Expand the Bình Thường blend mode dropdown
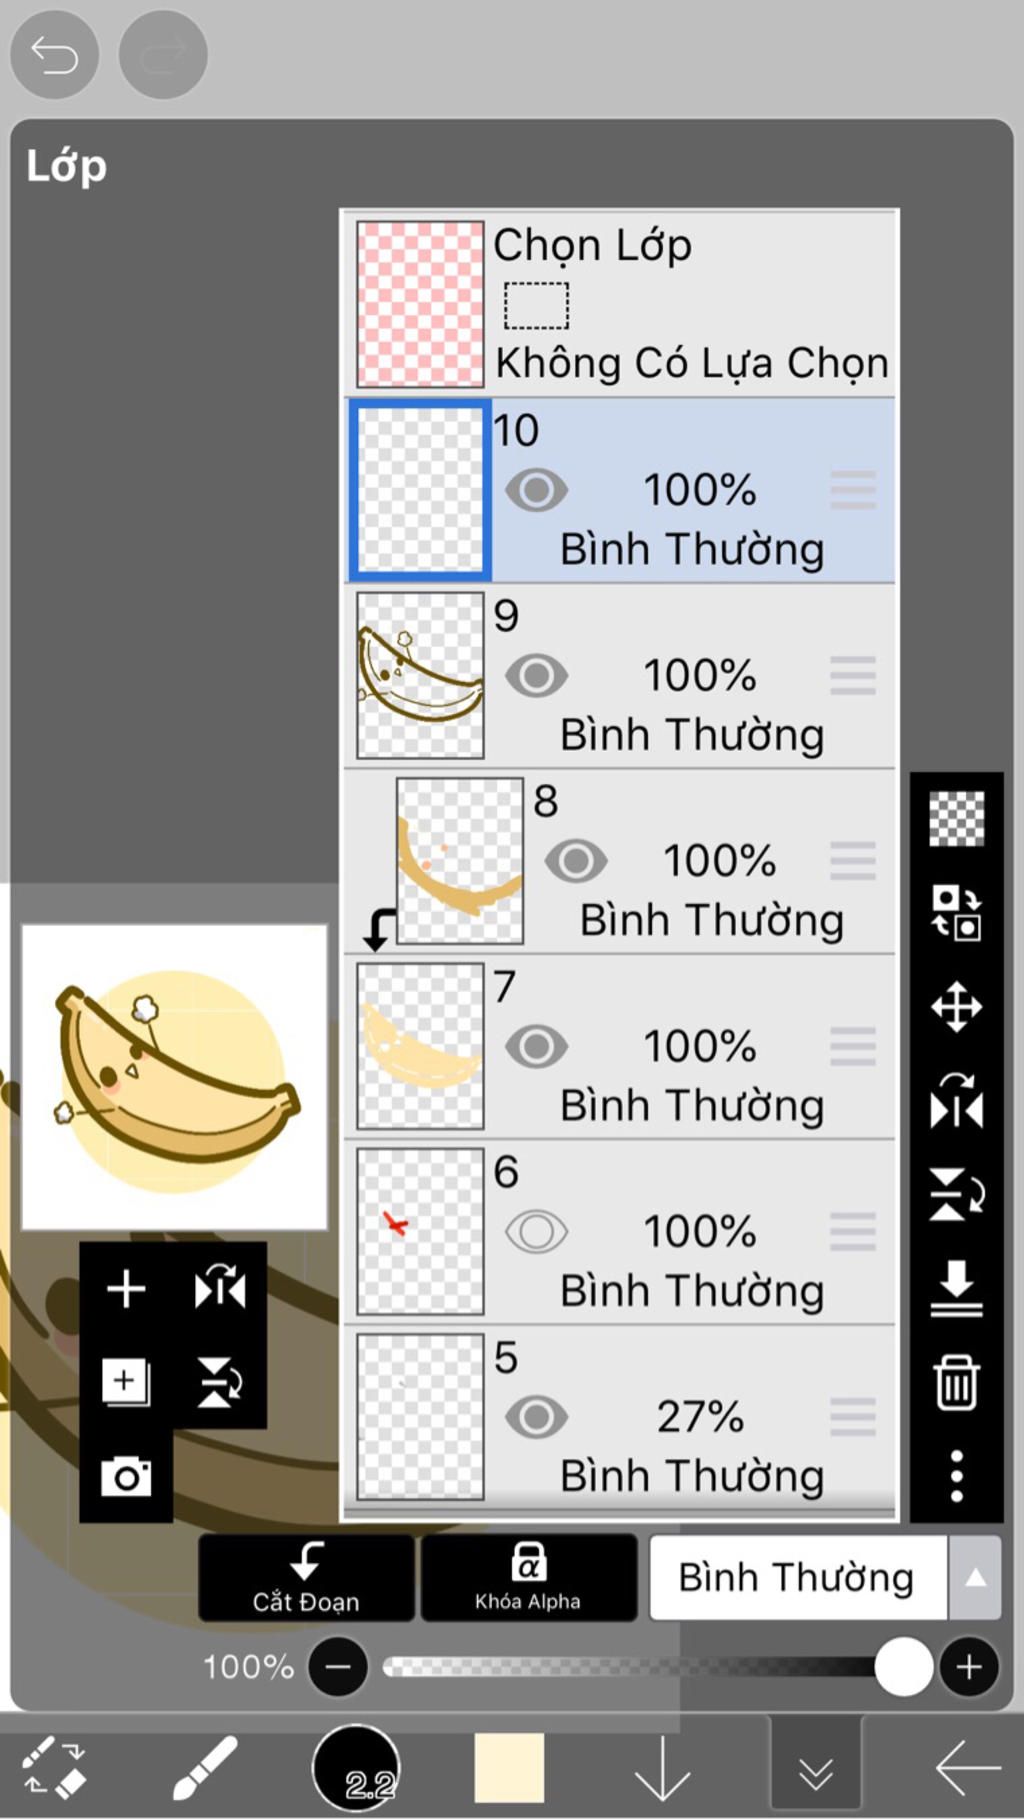The image size is (1024, 1819). pos(825,1578)
